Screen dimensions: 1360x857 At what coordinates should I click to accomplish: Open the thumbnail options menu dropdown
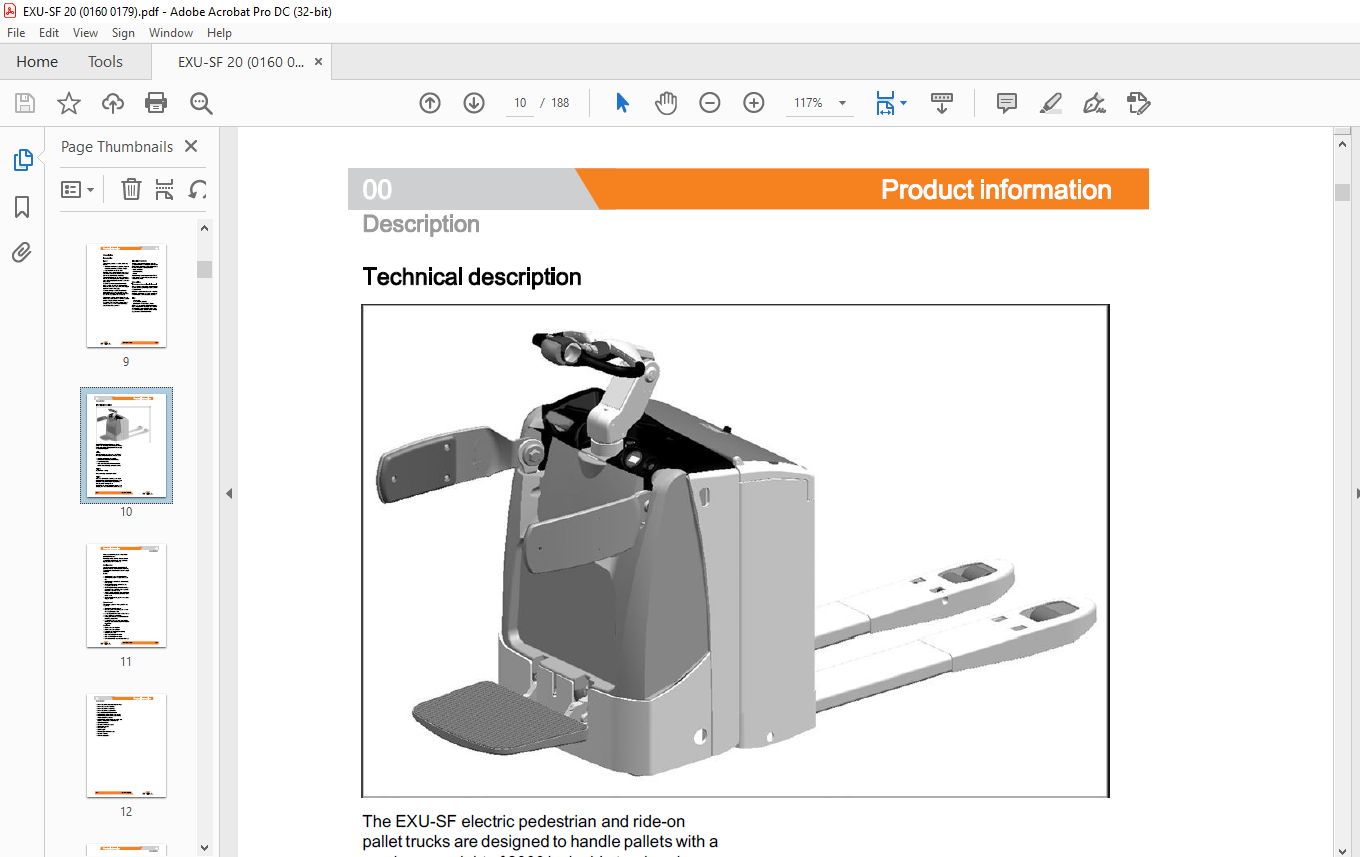pyautogui.click(x=77, y=189)
